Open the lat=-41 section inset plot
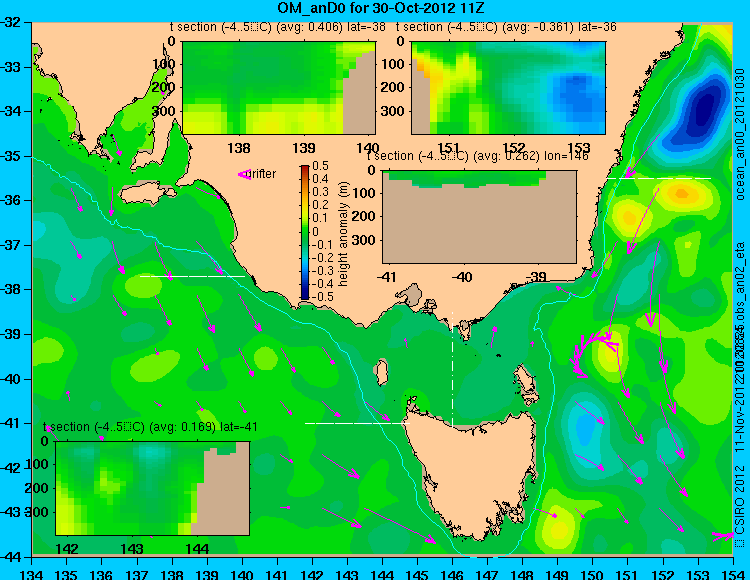750x580 pixels. tap(153, 488)
